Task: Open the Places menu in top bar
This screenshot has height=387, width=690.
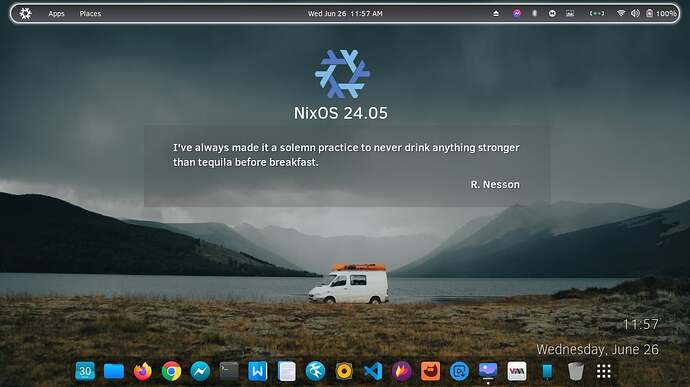Action: coord(90,14)
